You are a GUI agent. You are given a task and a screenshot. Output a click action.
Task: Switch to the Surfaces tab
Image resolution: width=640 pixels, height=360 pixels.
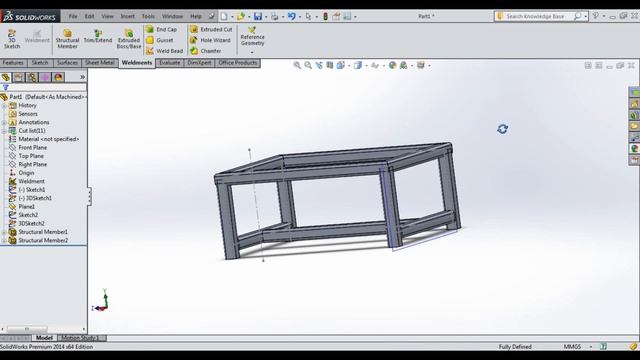point(67,63)
